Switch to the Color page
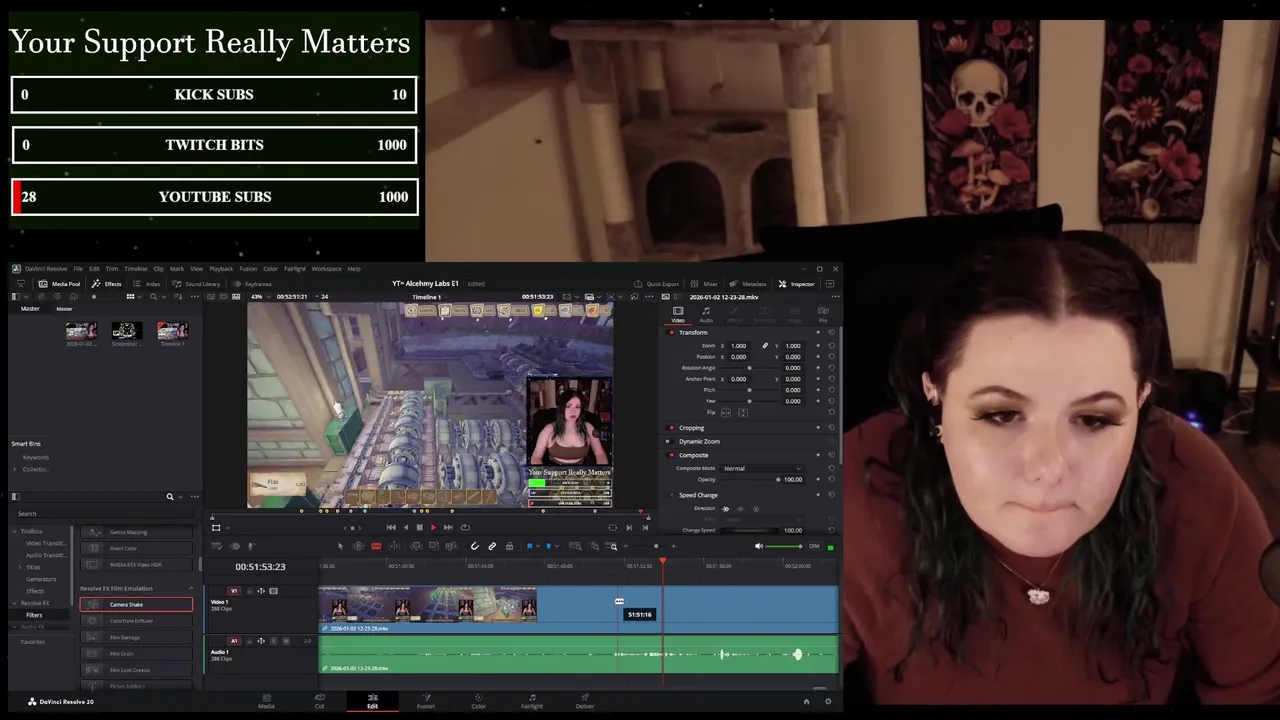This screenshot has height=720, width=1280. (x=478, y=701)
